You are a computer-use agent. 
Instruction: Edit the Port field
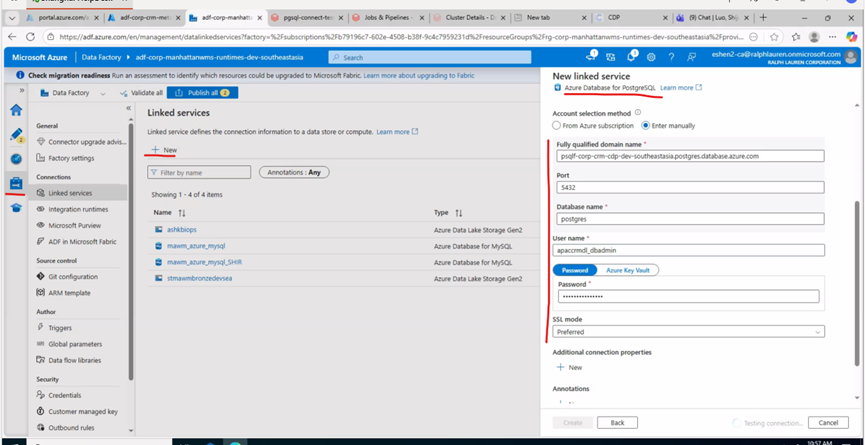point(690,187)
